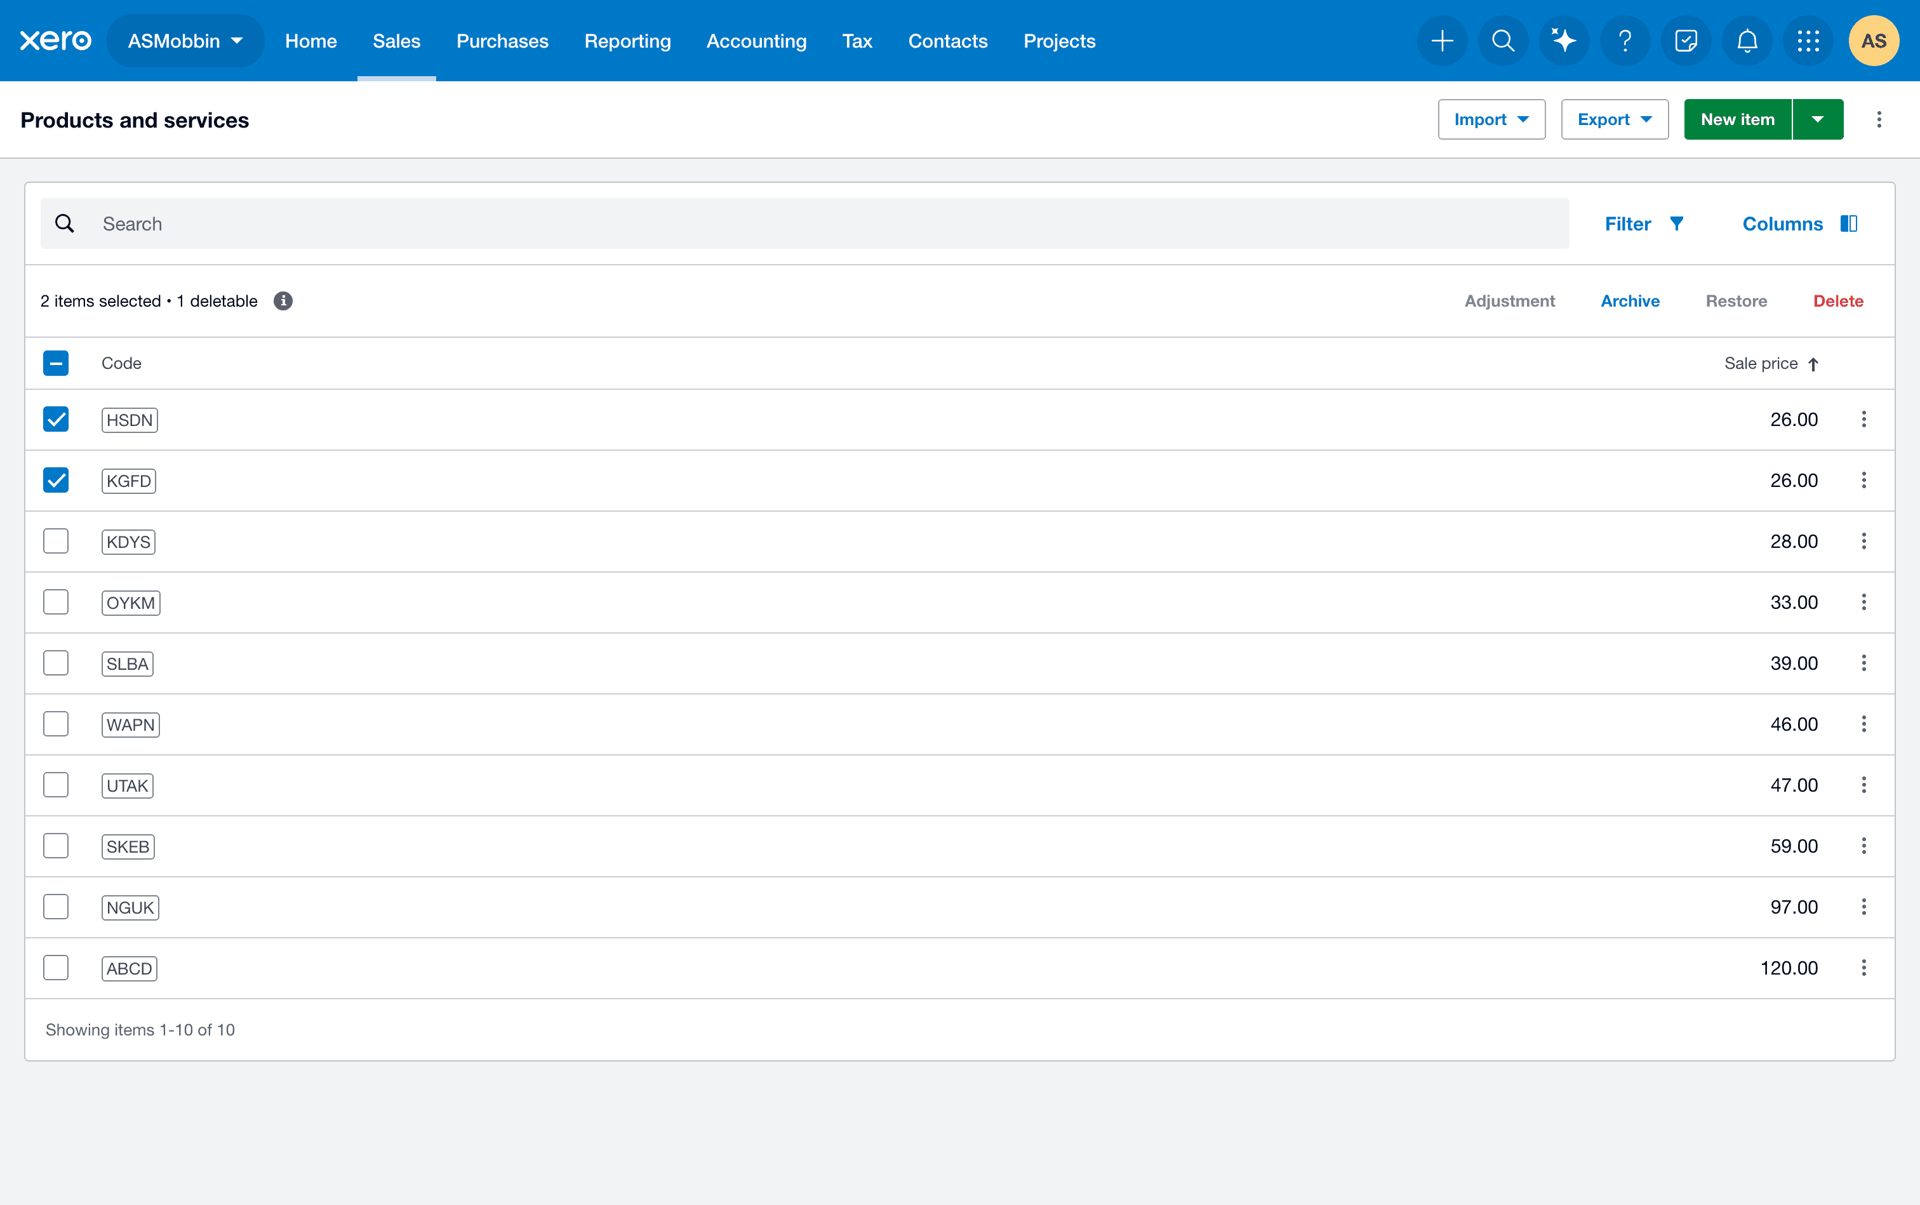The height and width of the screenshot is (1205, 1920).
Task: Open row options for UTAK
Action: click(x=1864, y=786)
